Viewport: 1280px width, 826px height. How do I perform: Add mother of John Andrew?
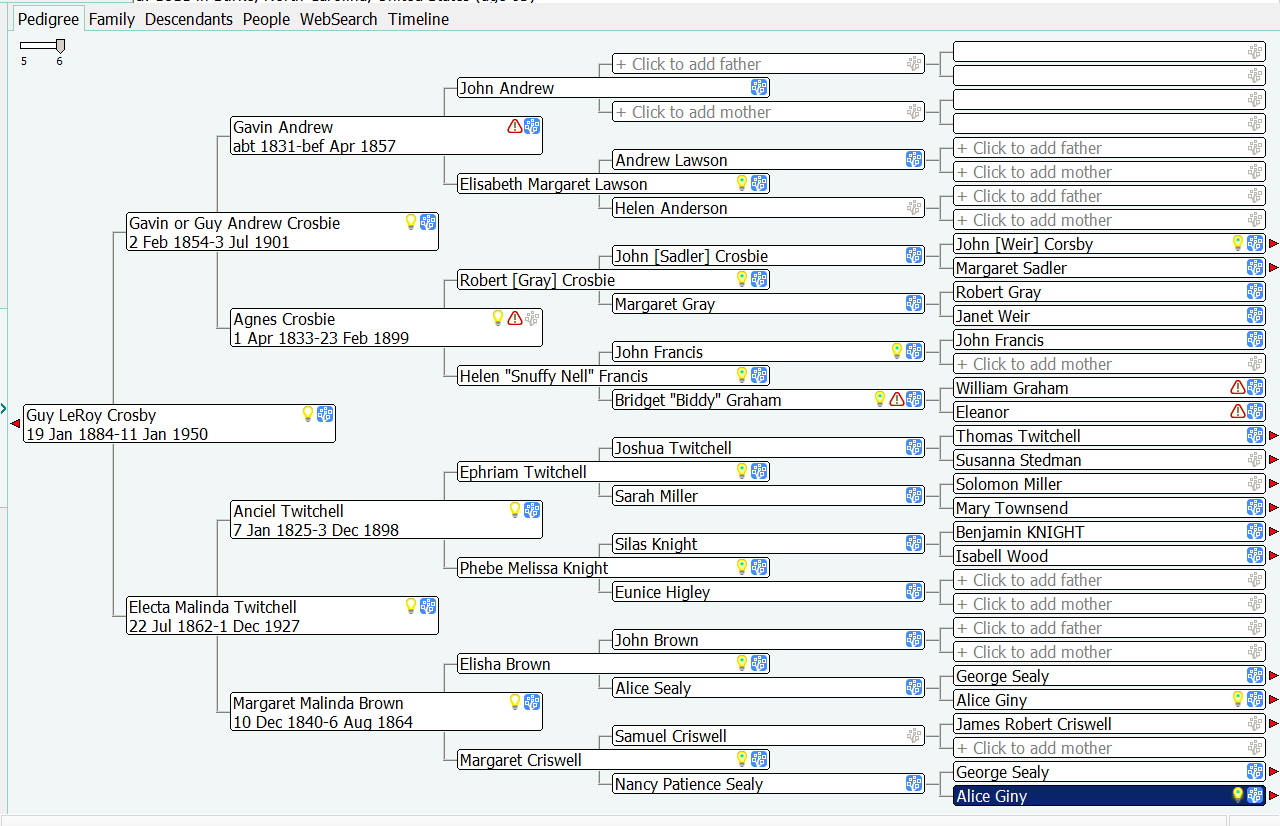(x=768, y=111)
